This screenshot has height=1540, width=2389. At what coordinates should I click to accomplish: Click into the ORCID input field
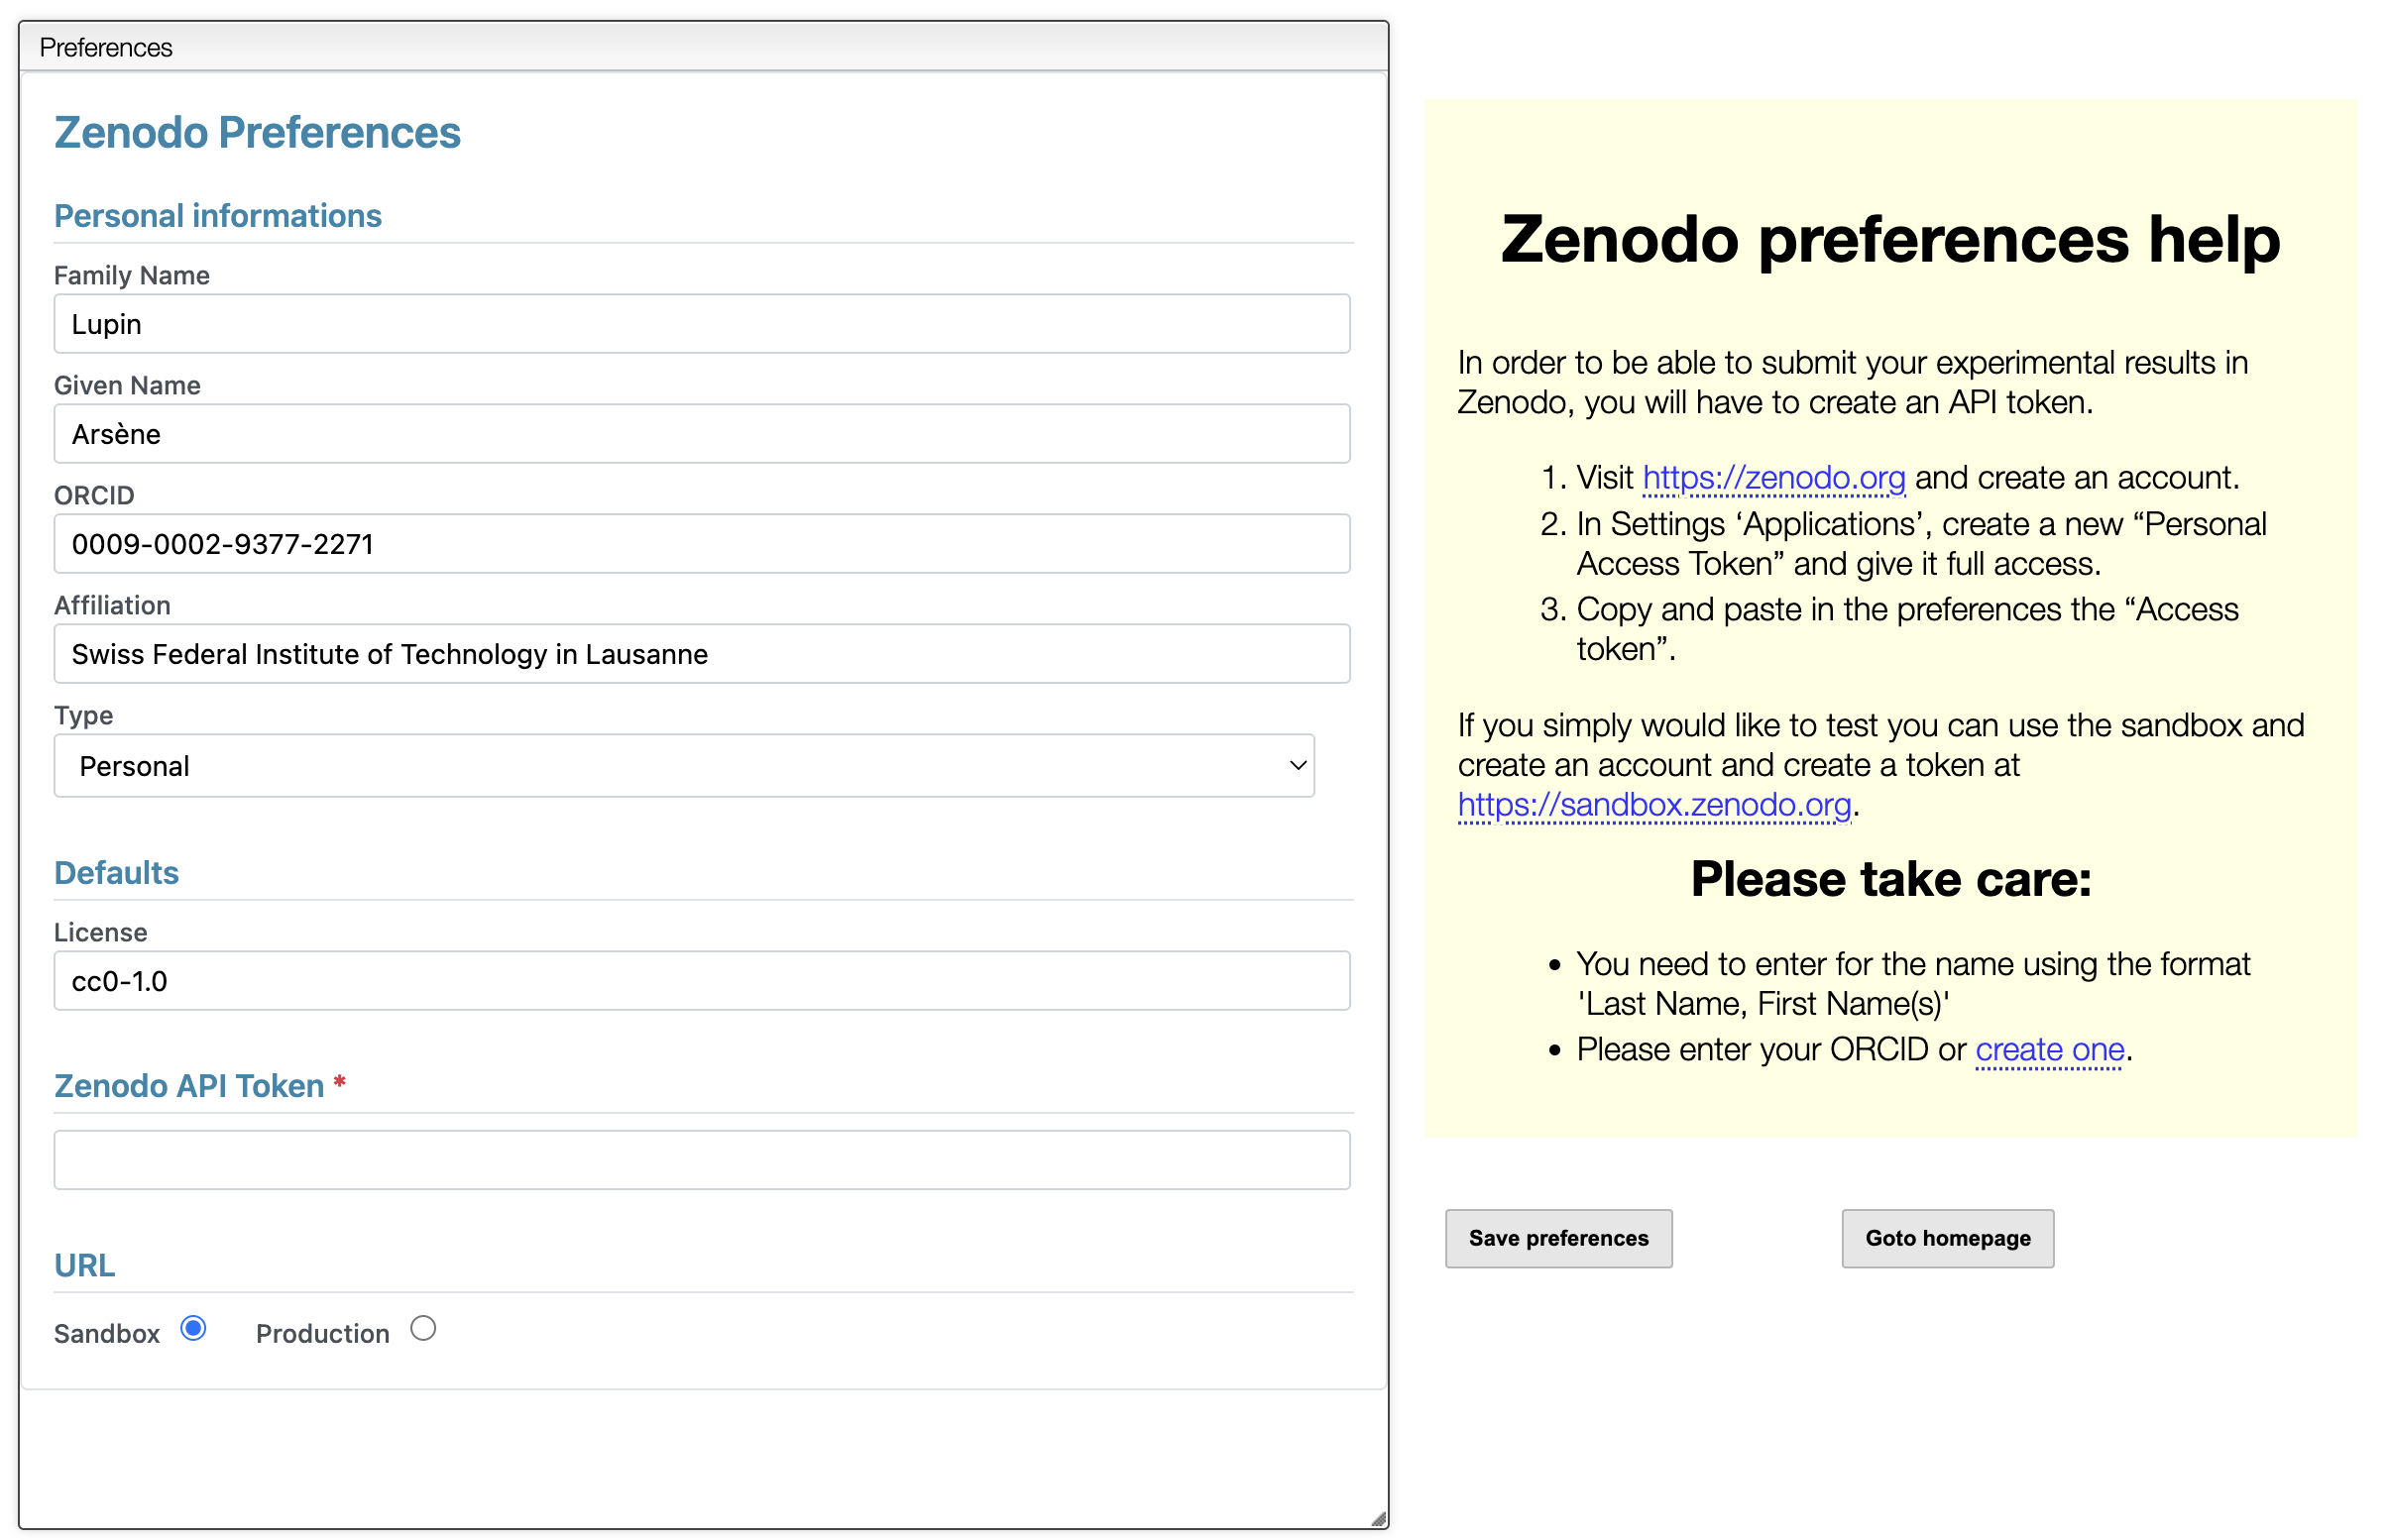coord(703,544)
